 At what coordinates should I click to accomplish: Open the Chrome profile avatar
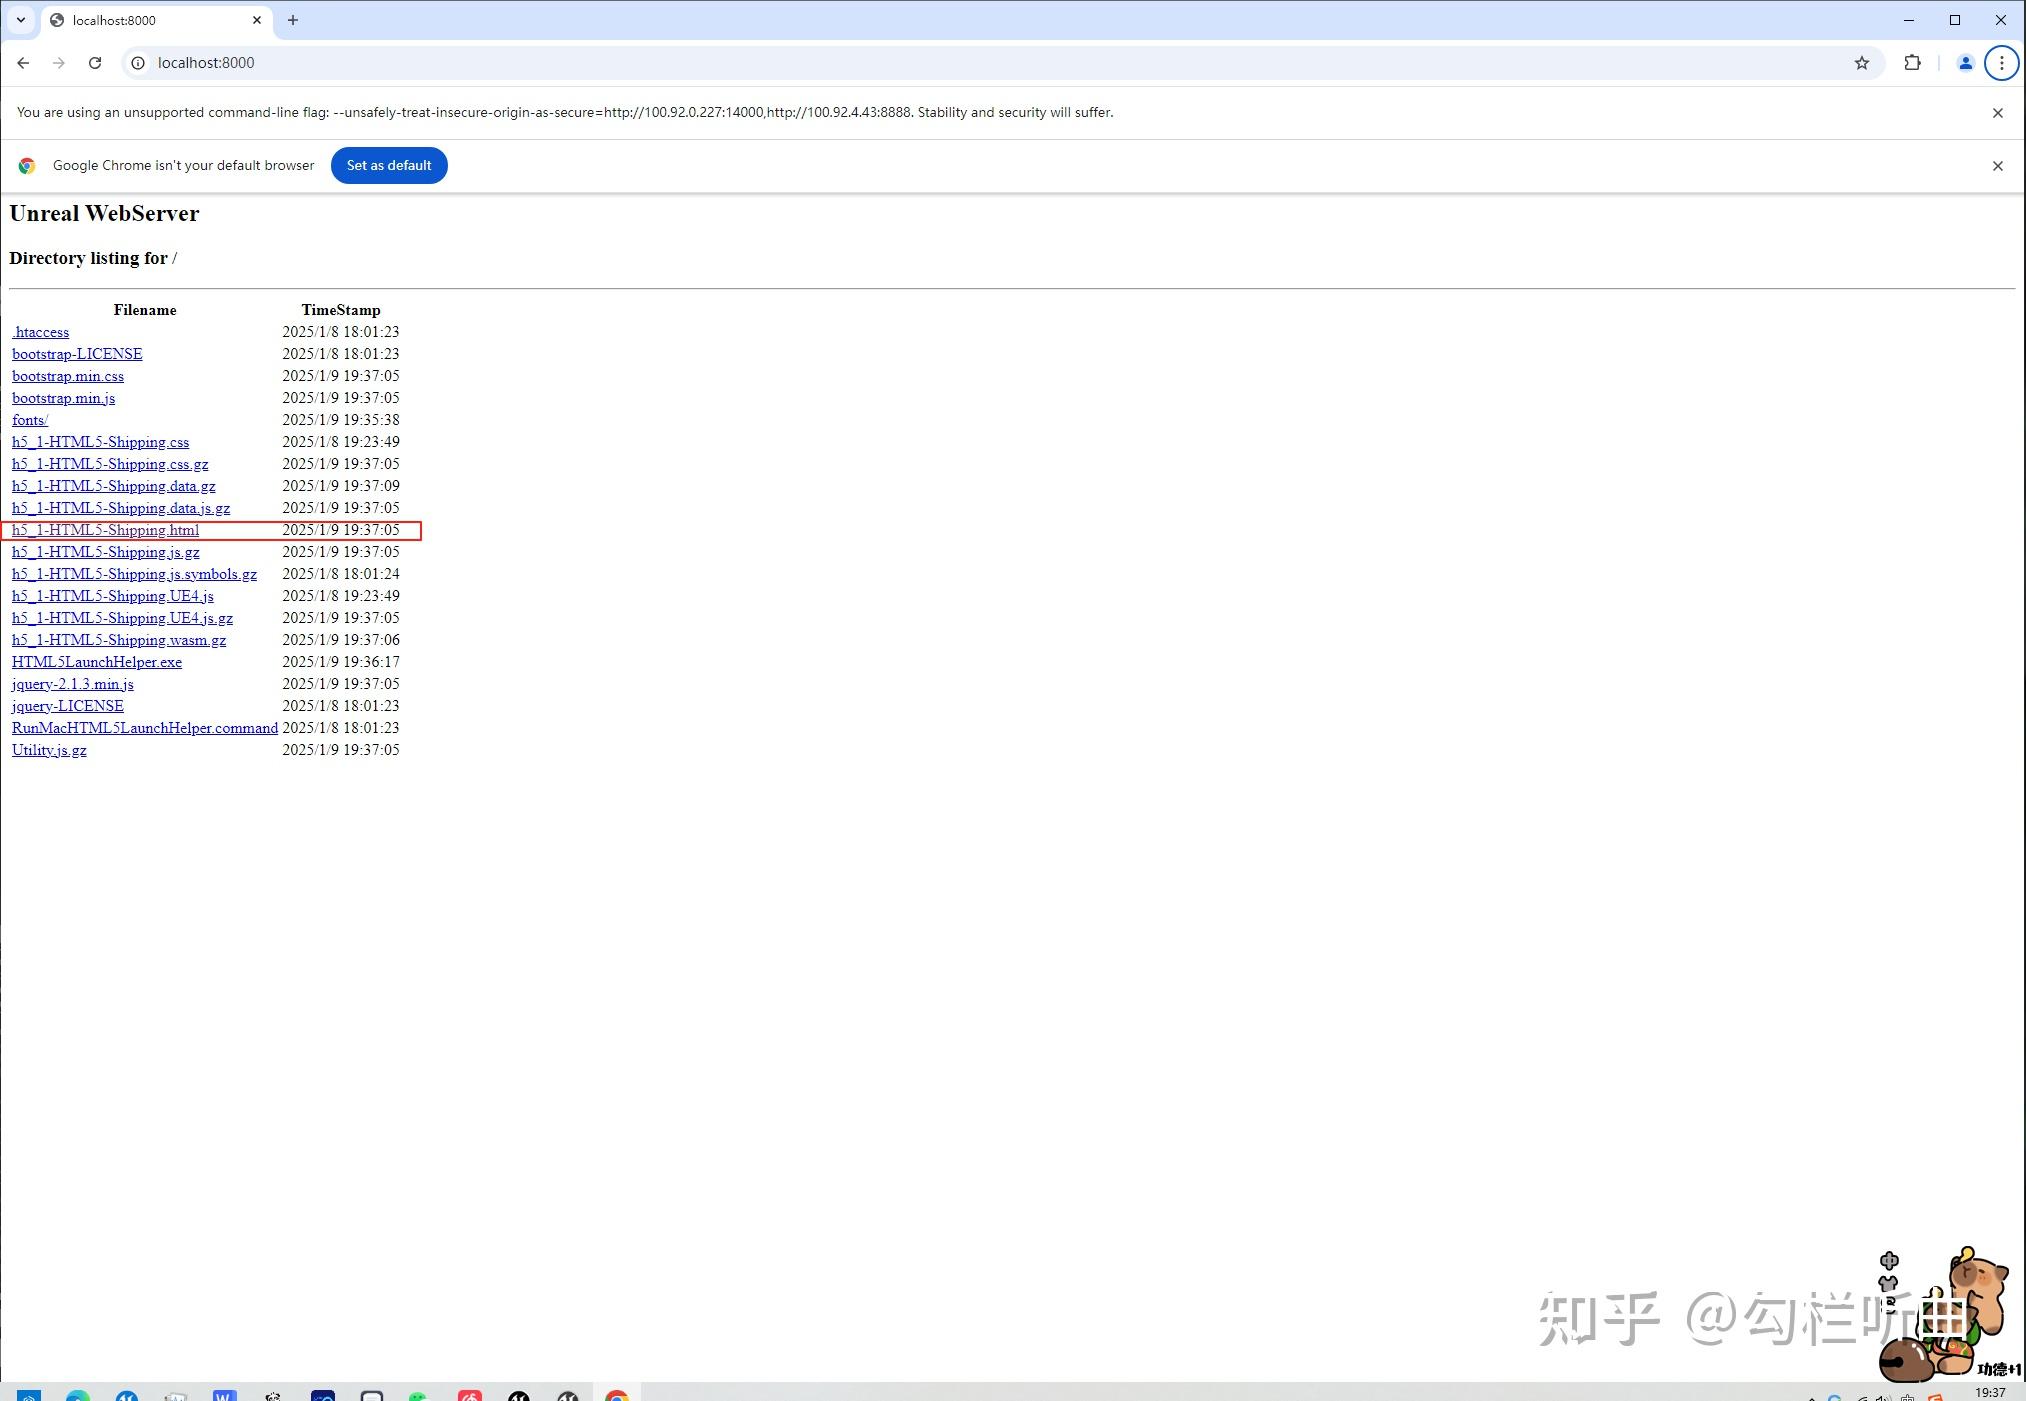[x=1964, y=62]
